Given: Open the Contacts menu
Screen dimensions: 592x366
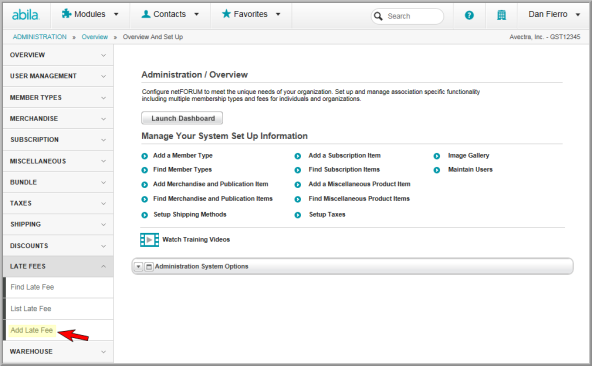Looking at the screenshot, I should tap(170, 14).
